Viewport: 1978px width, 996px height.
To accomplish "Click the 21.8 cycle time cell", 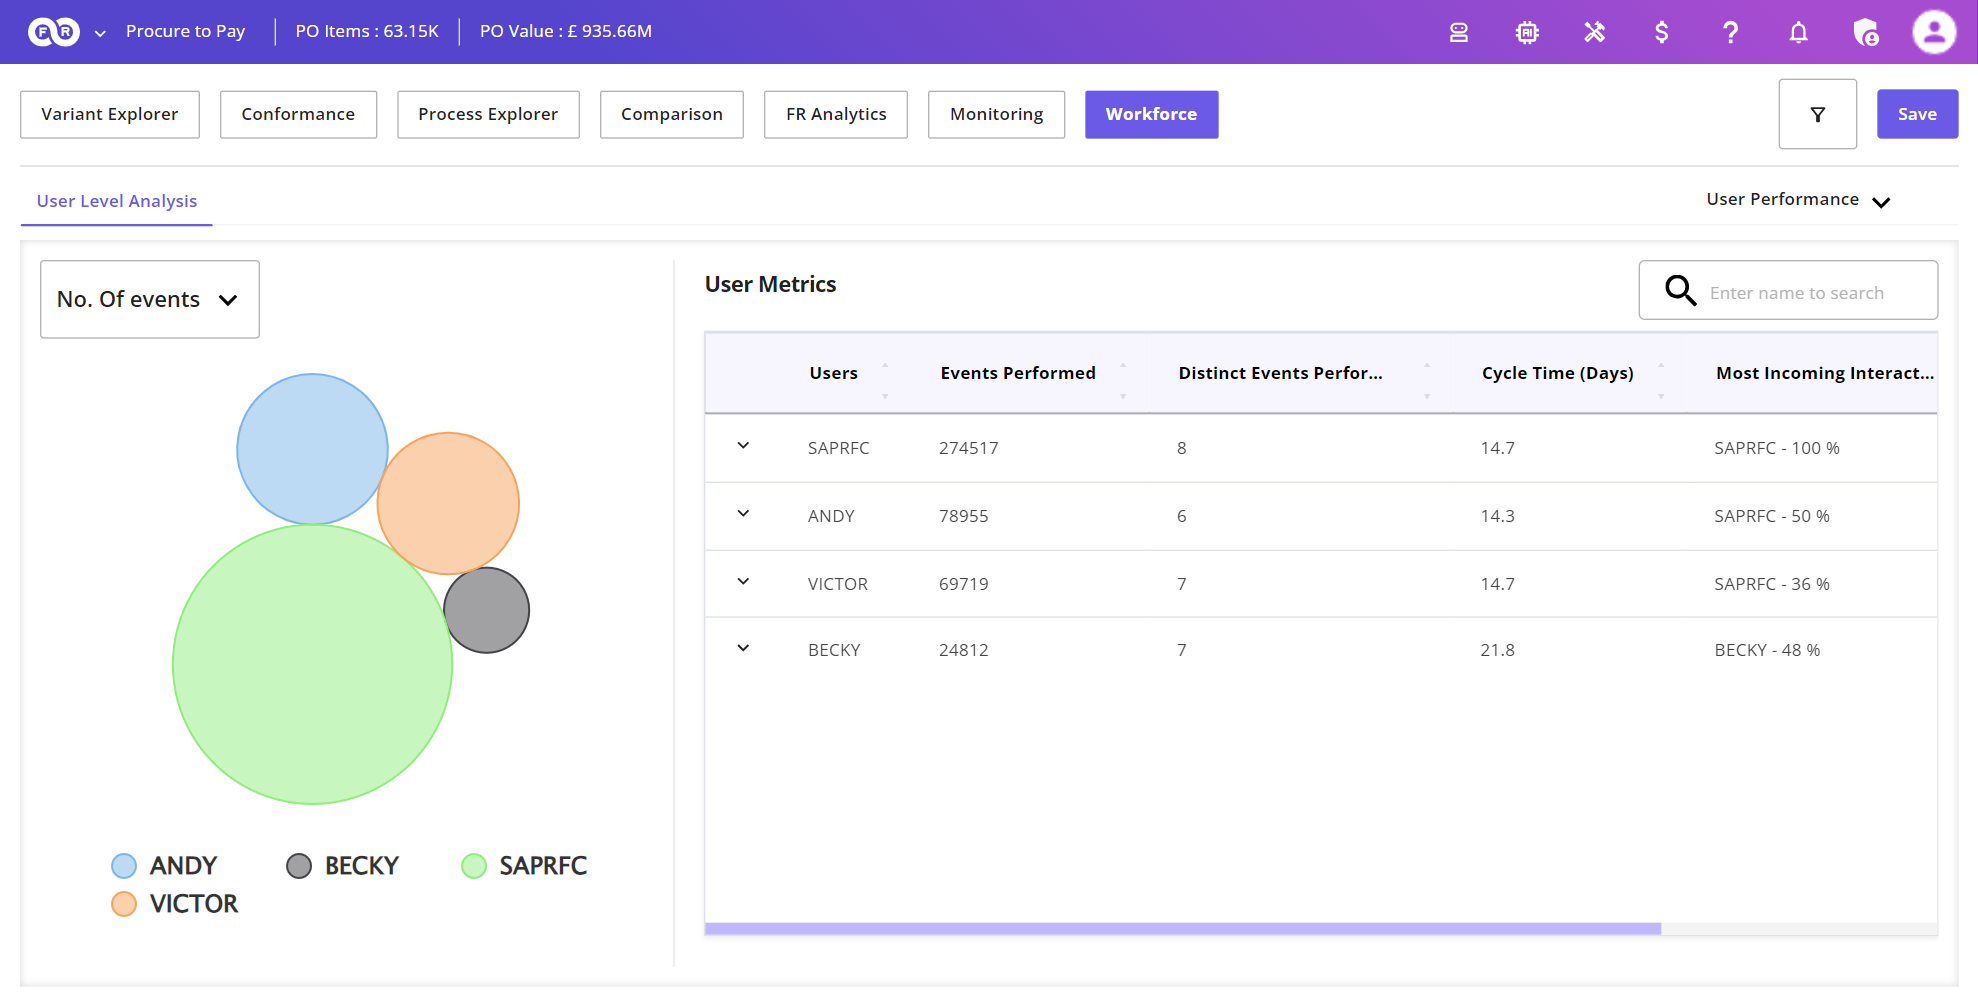I will click(x=1497, y=650).
